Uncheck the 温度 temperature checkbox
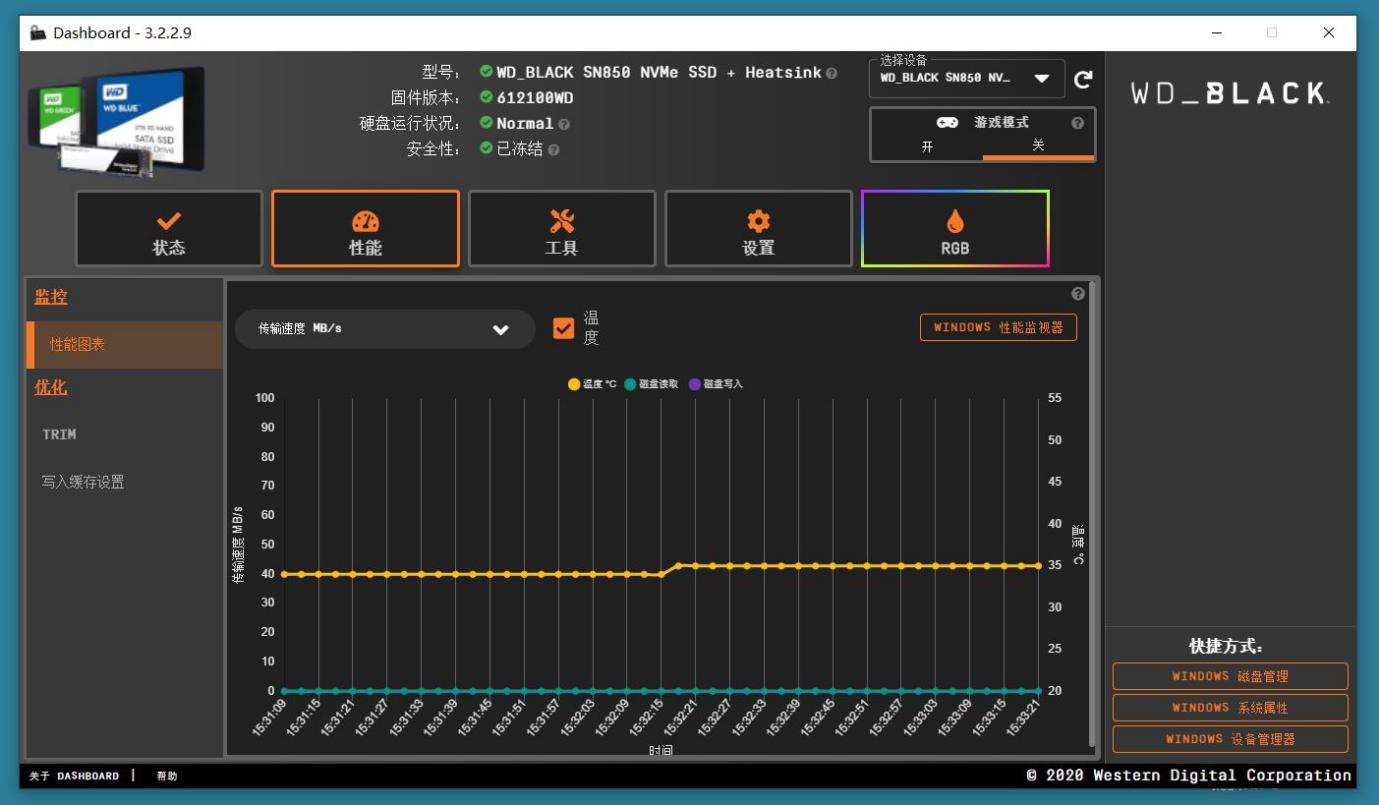Screen dimensions: 1379x805 pyautogui.click(x=564, y=328)
